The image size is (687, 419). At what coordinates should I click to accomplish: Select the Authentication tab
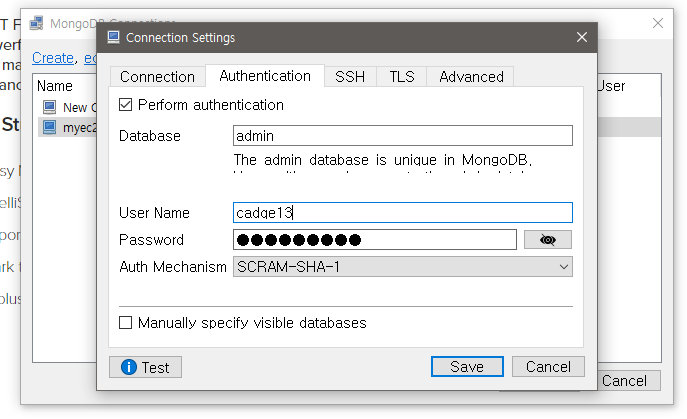pos(265,76)
